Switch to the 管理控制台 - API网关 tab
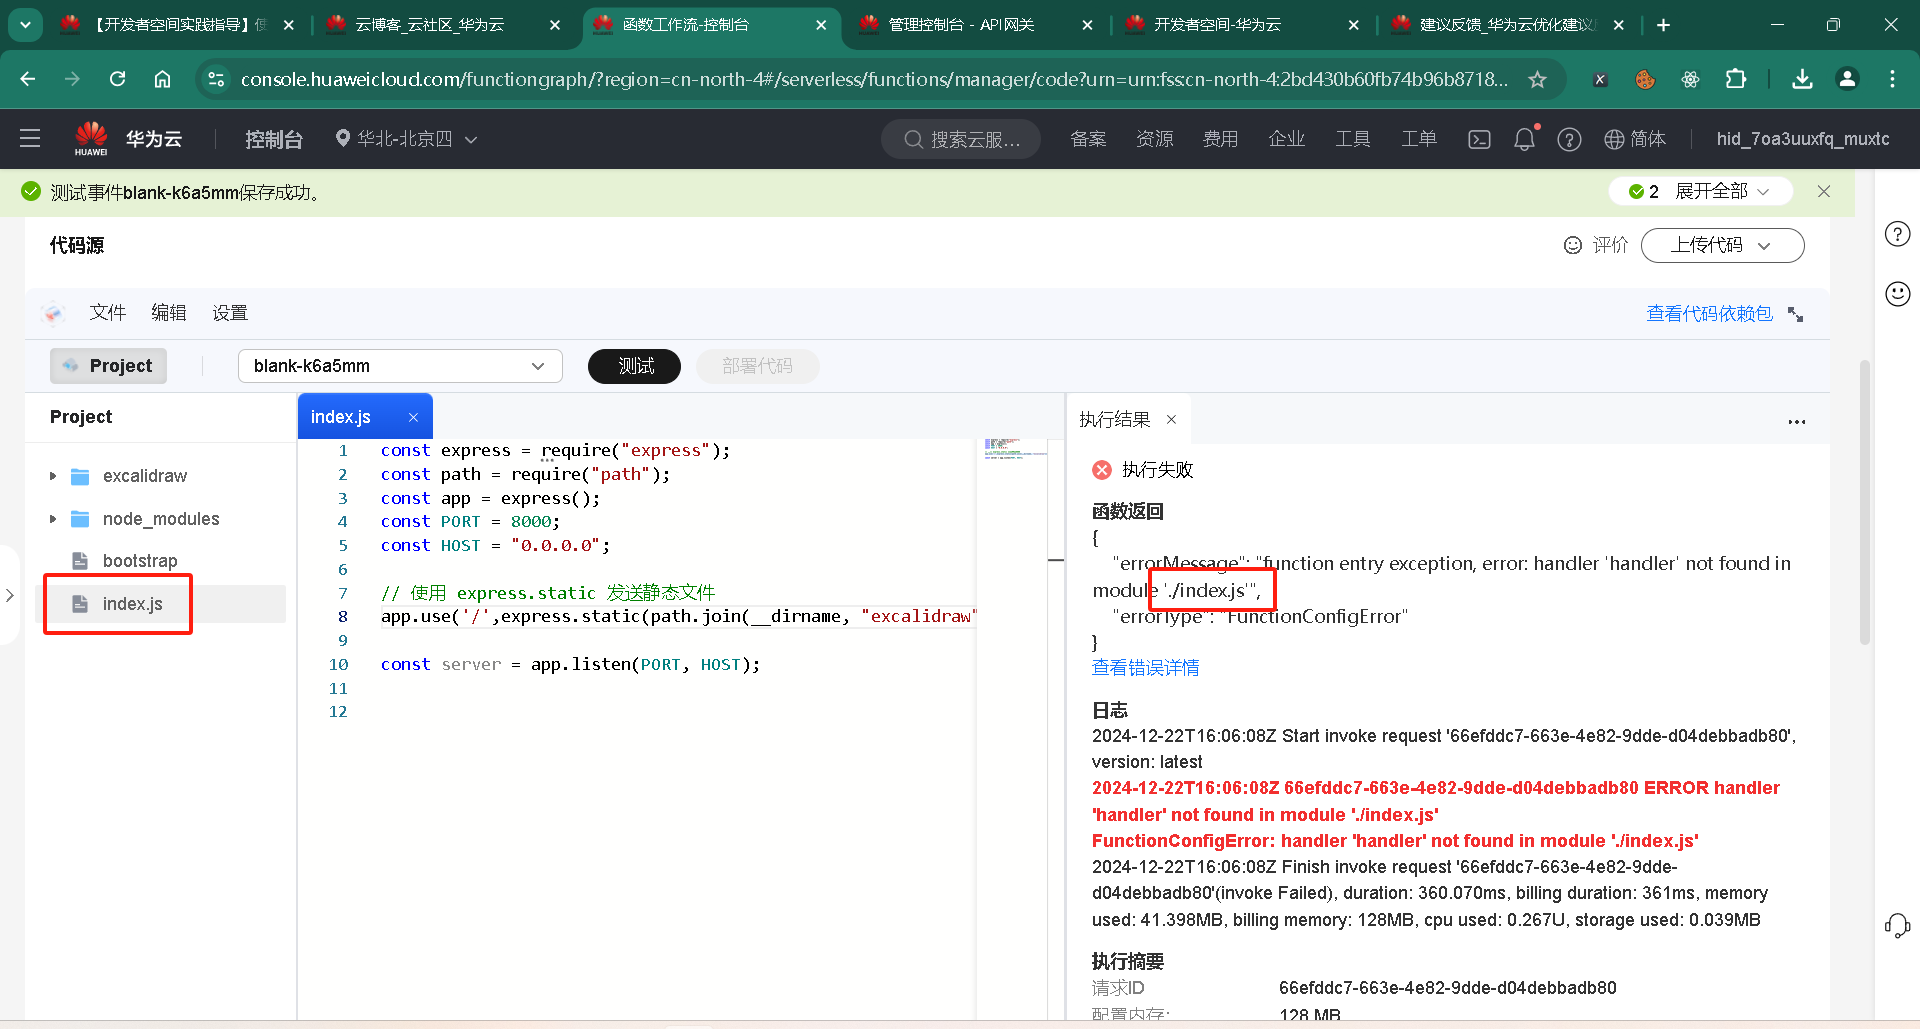 pyautogui.click(x=976, y=25)
